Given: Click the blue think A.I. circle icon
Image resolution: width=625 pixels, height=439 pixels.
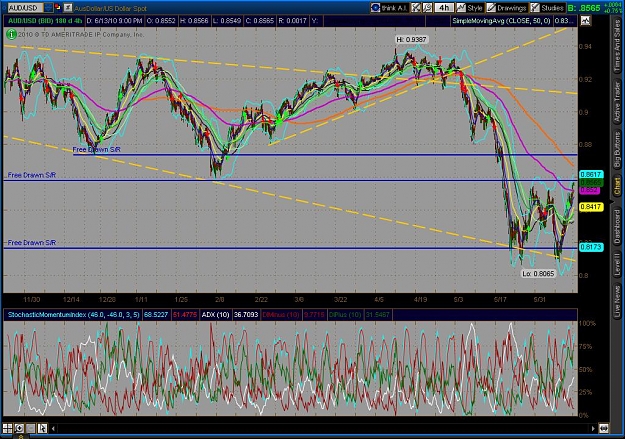Looking at the screenshot, I should (x=375, y=8).
